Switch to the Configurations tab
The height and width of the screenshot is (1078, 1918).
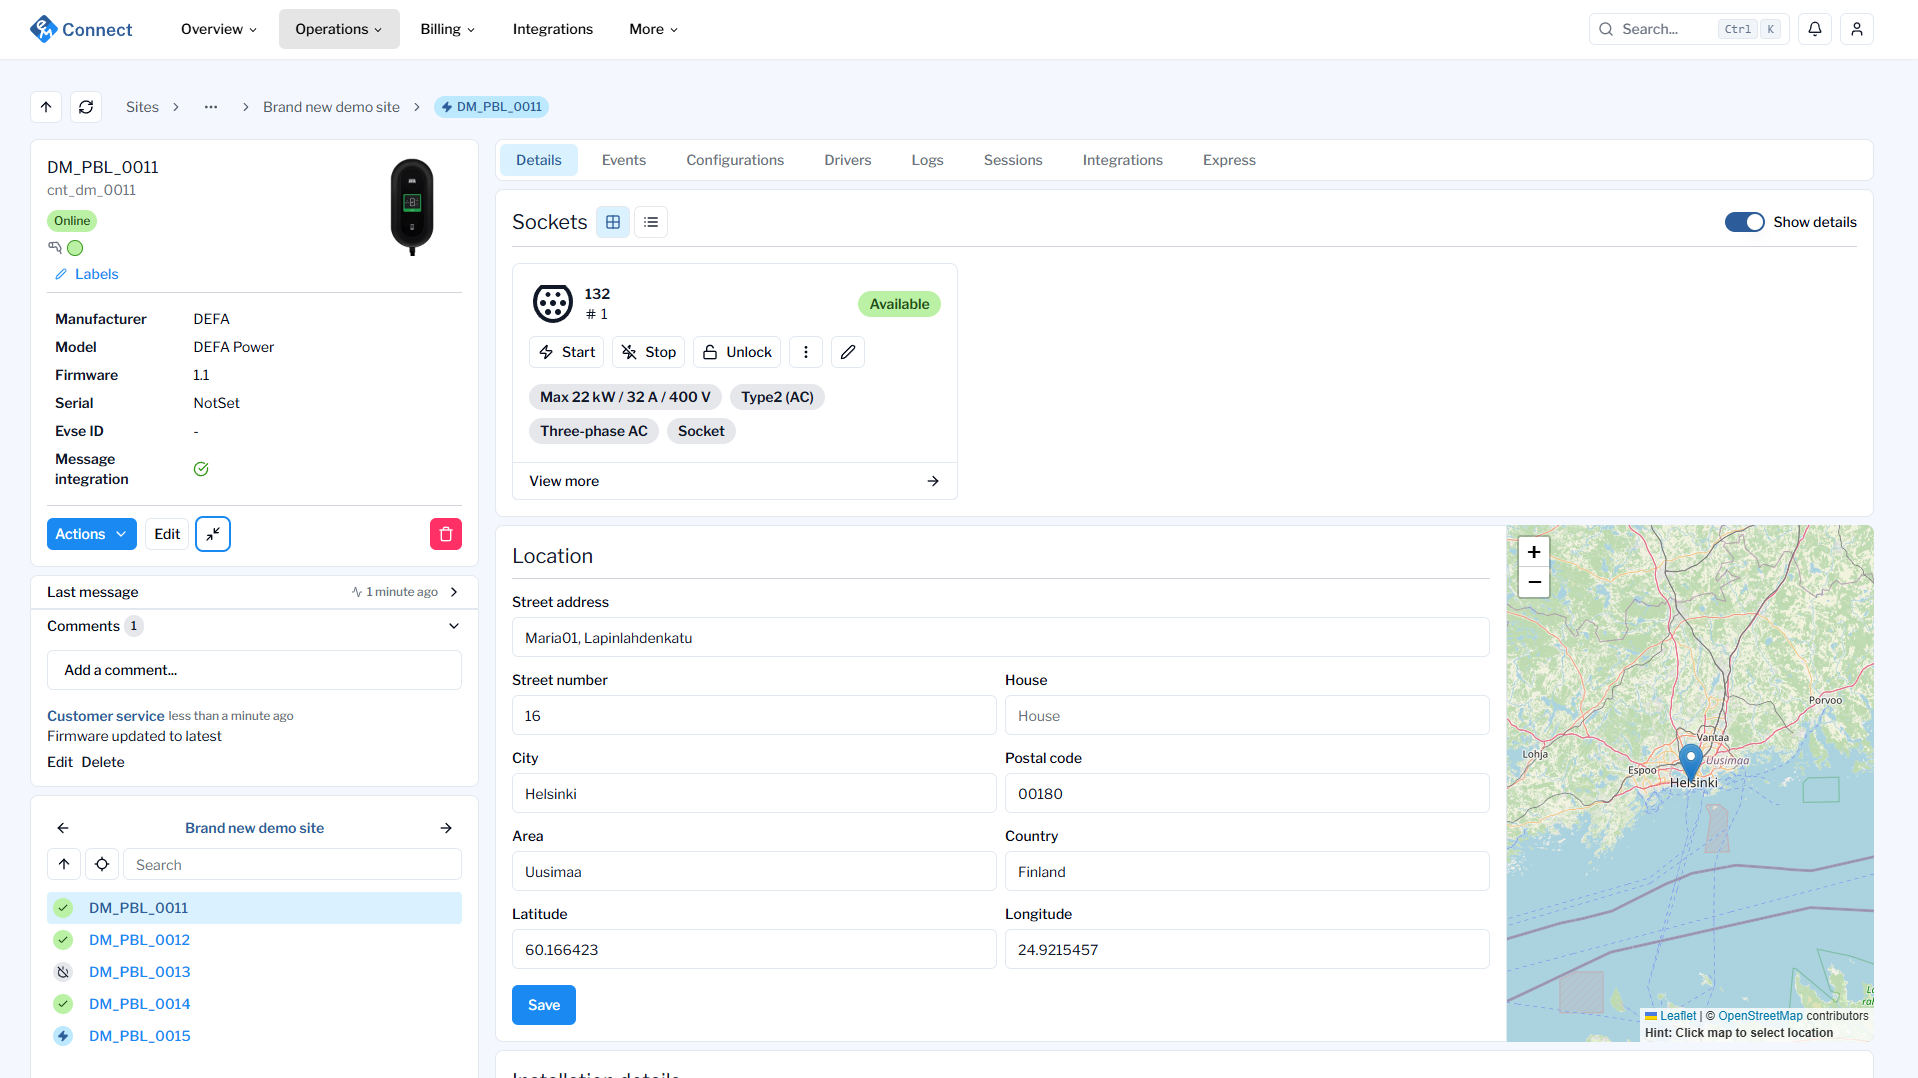coord(734,160)
